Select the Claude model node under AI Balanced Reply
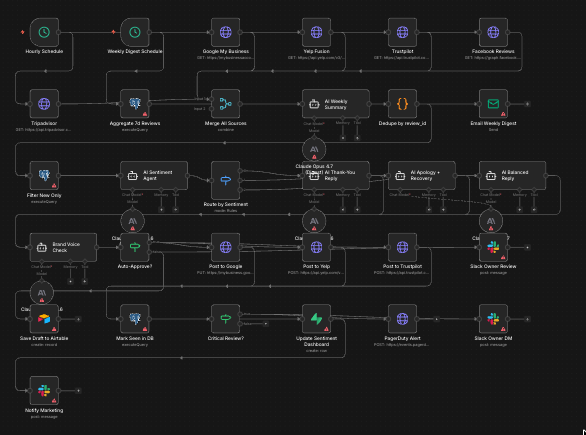586x435 pixels. (x=491, y=221)
